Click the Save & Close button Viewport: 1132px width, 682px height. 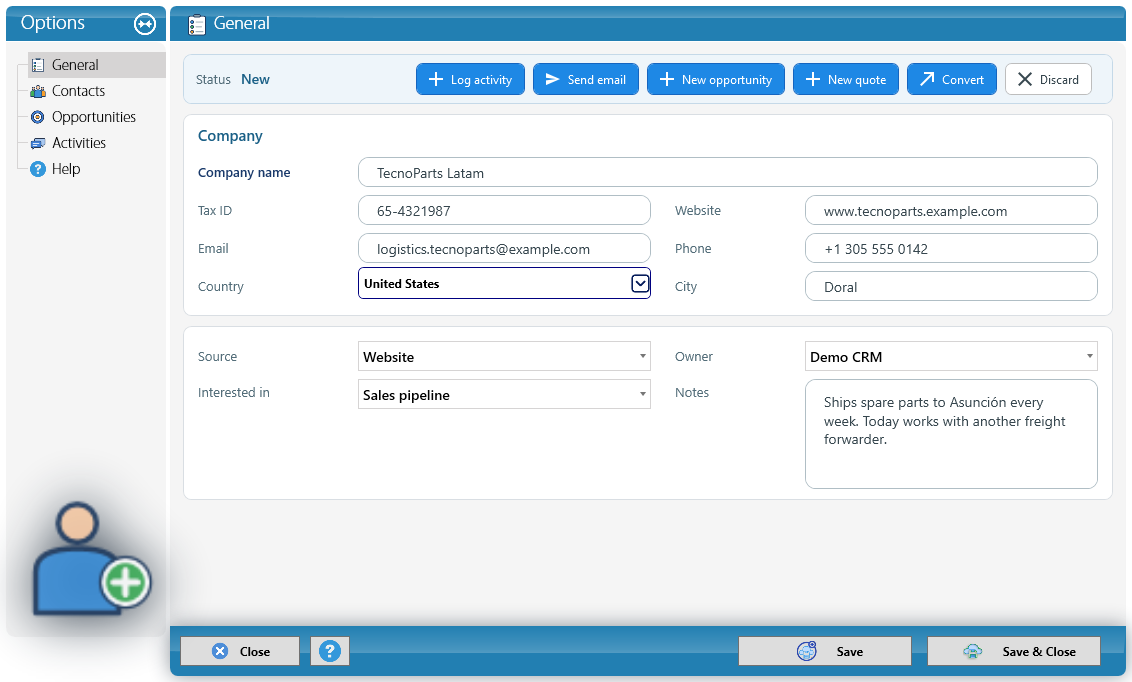(1014, 651)
